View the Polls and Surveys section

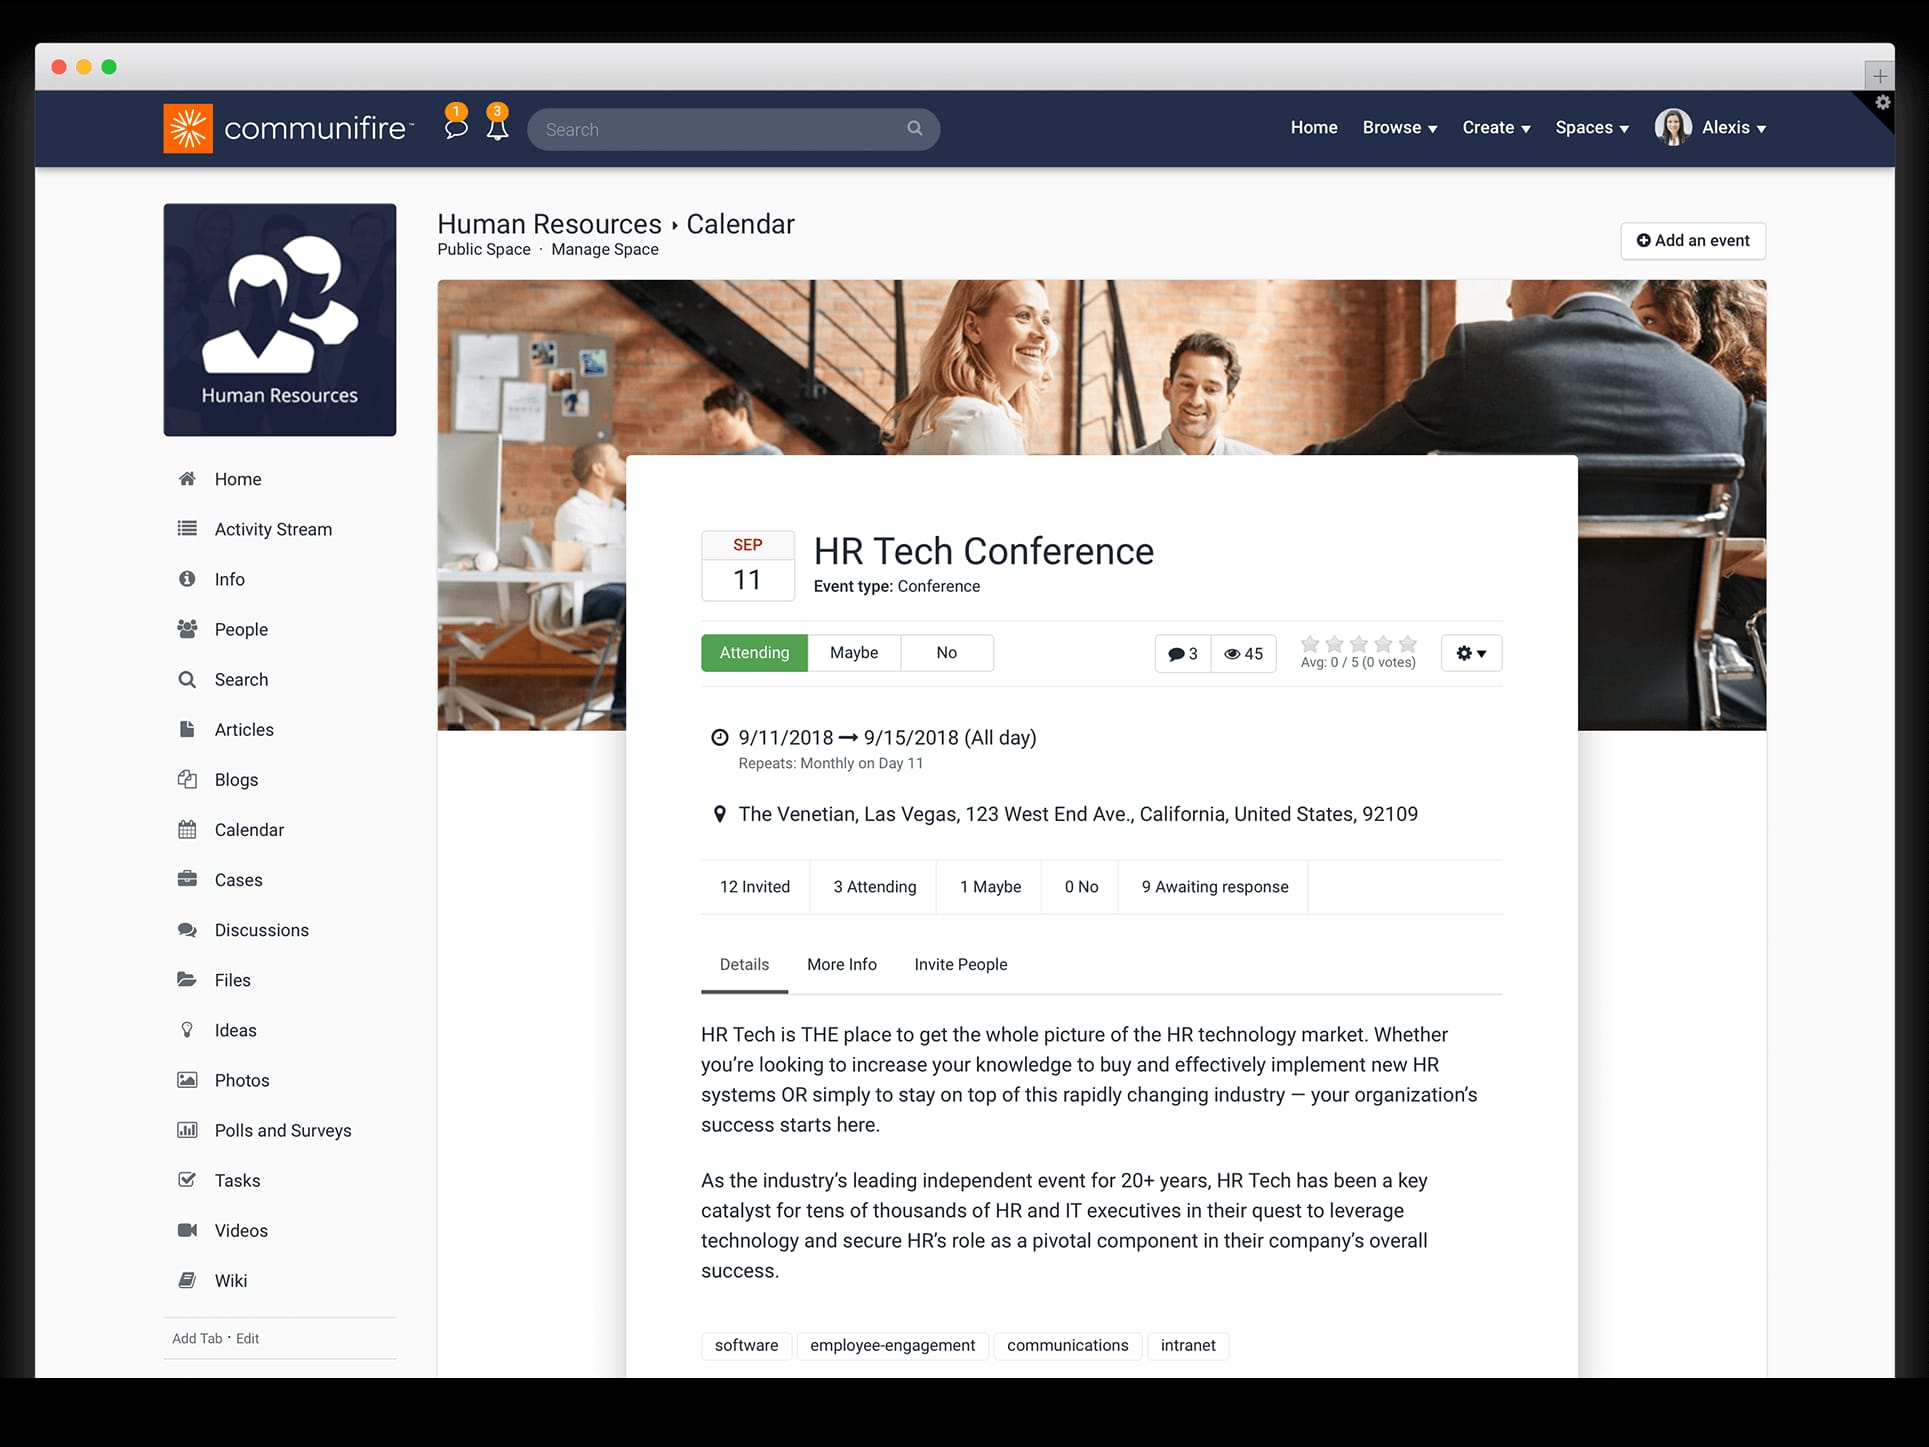click(x=283, y=1130)
